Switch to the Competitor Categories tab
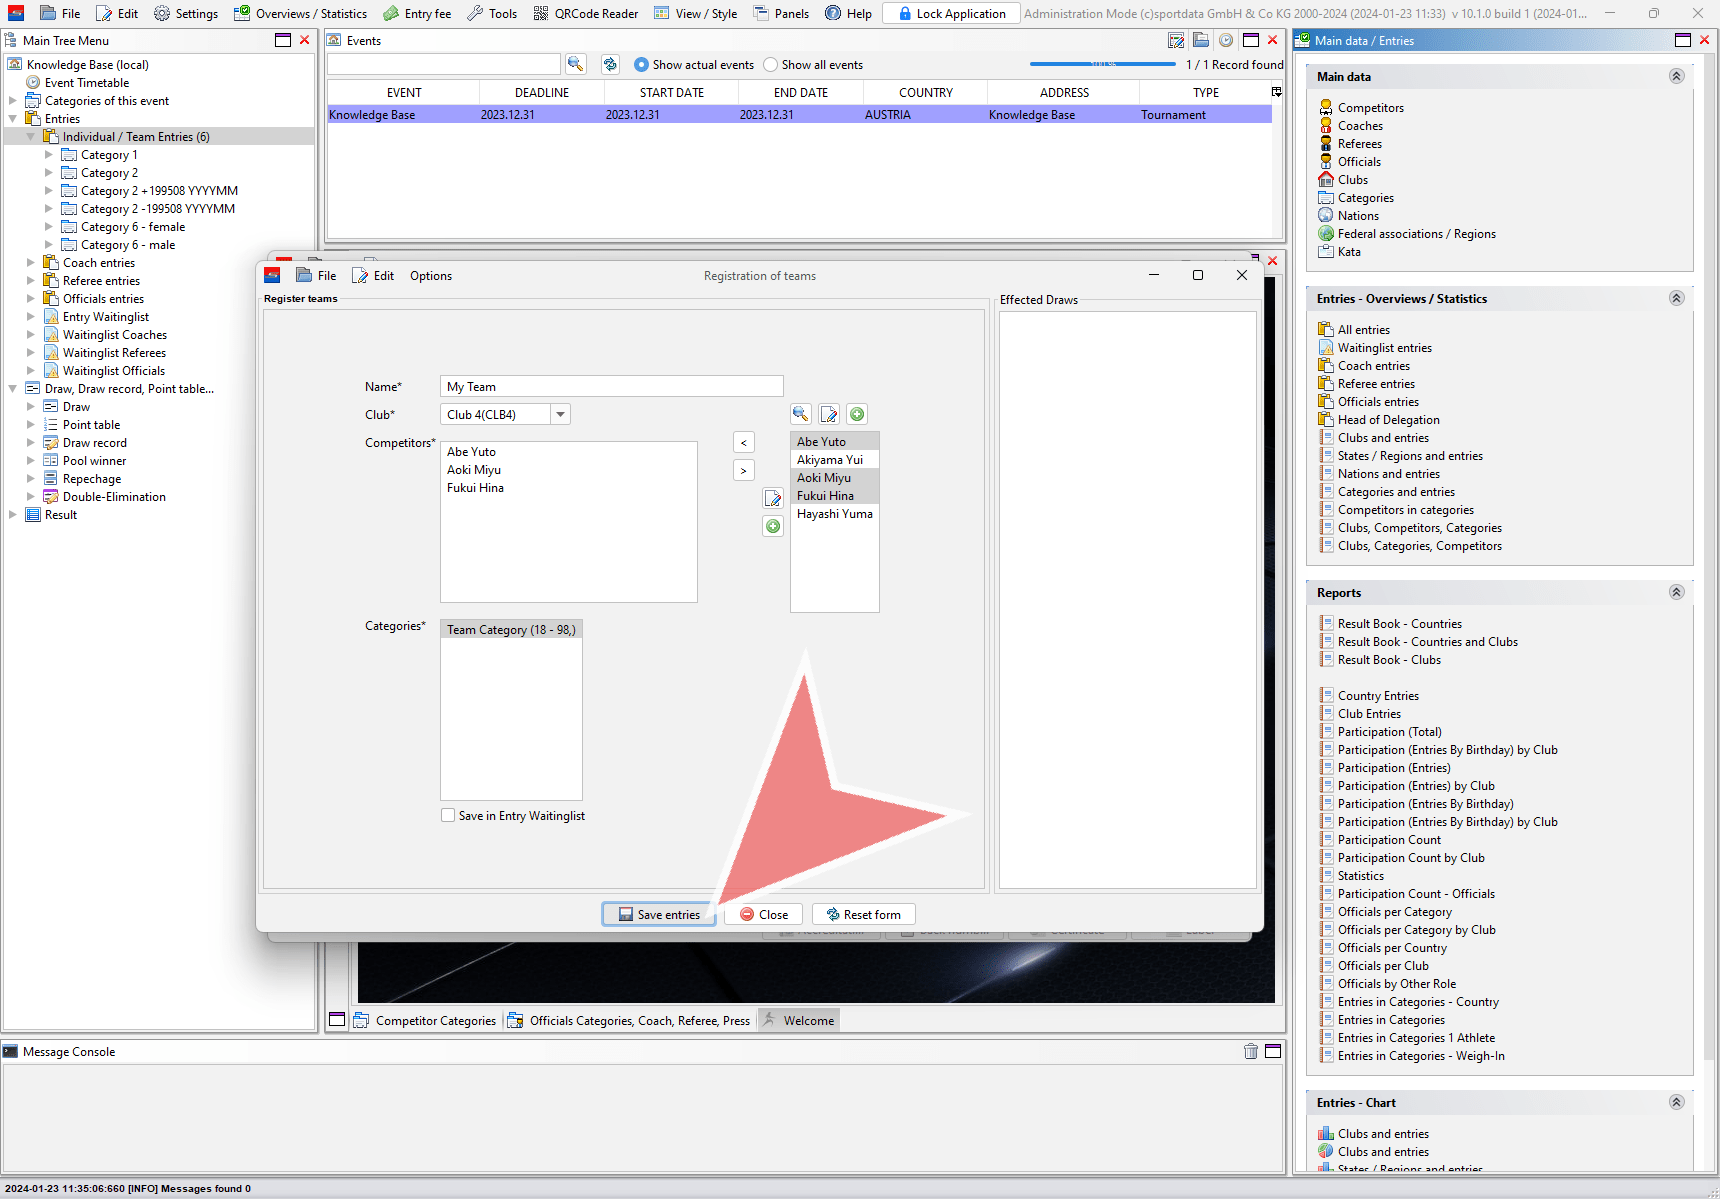Image resolution: width=1720 pixels, height=1200 pixels. [x=426, y=1021]
